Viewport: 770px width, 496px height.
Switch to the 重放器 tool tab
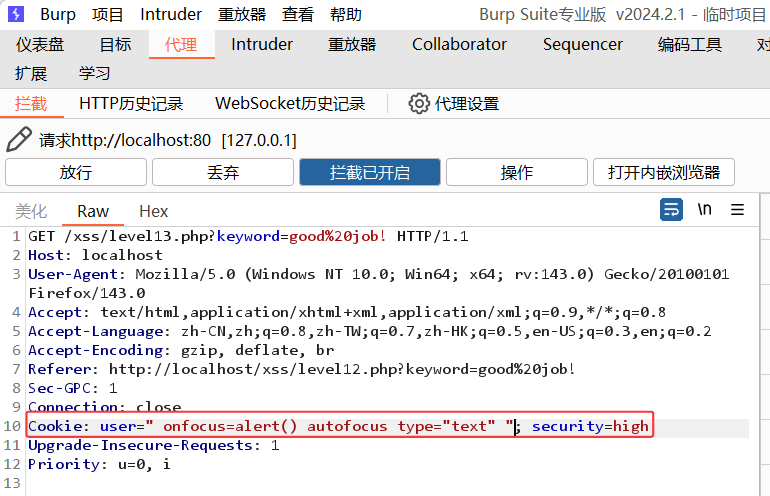pyautogui.click(x=352, y=44)
